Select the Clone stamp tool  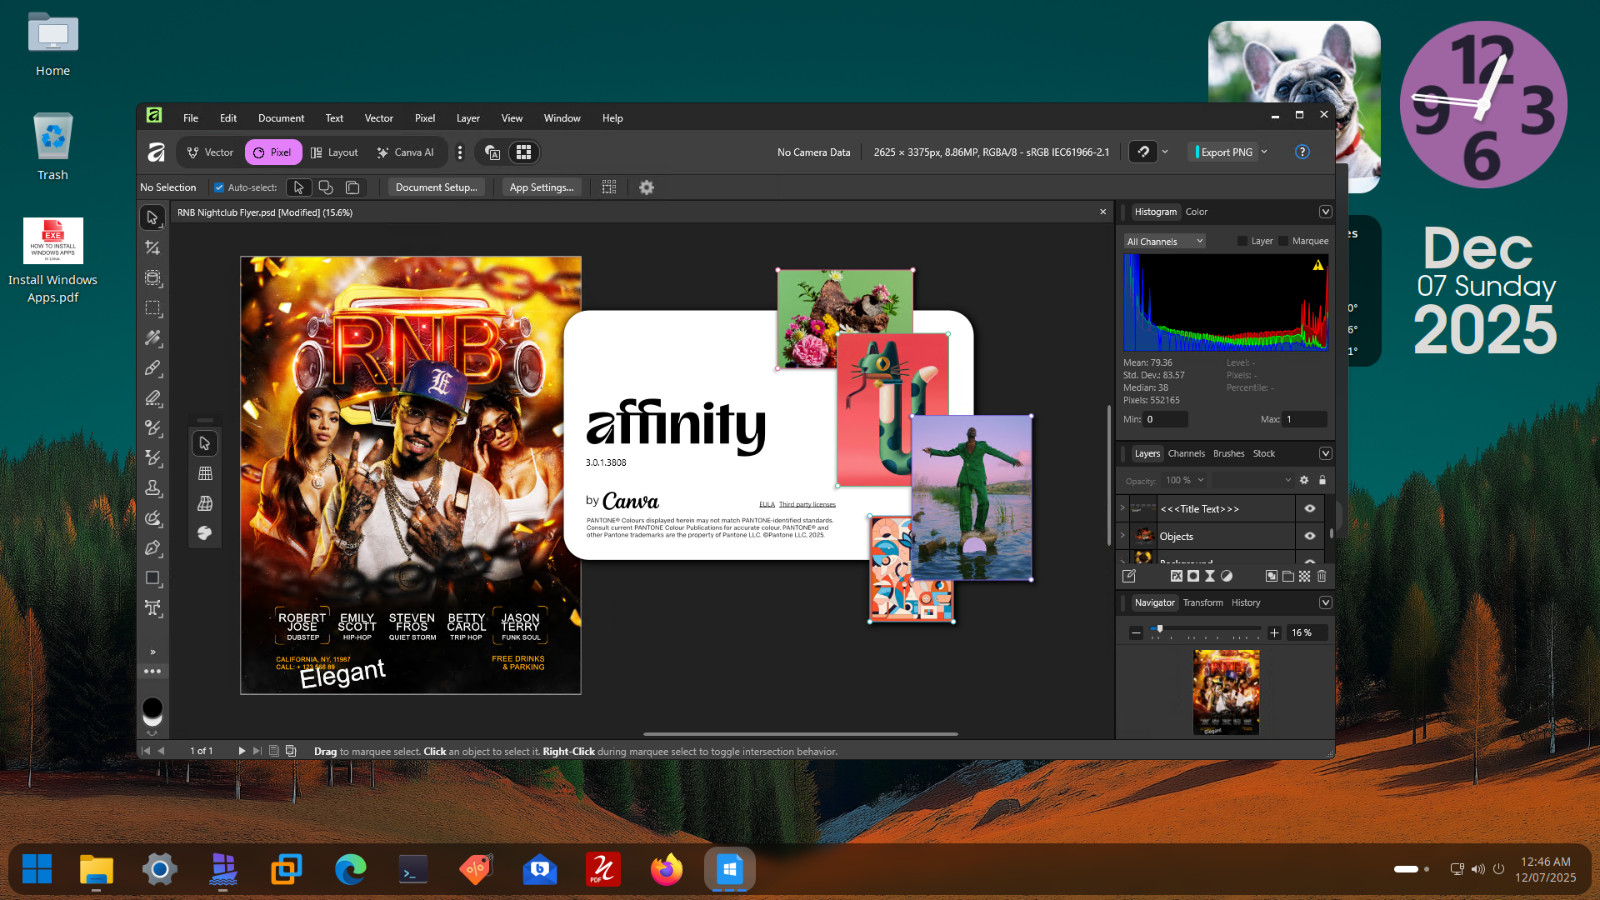[152, 488]
